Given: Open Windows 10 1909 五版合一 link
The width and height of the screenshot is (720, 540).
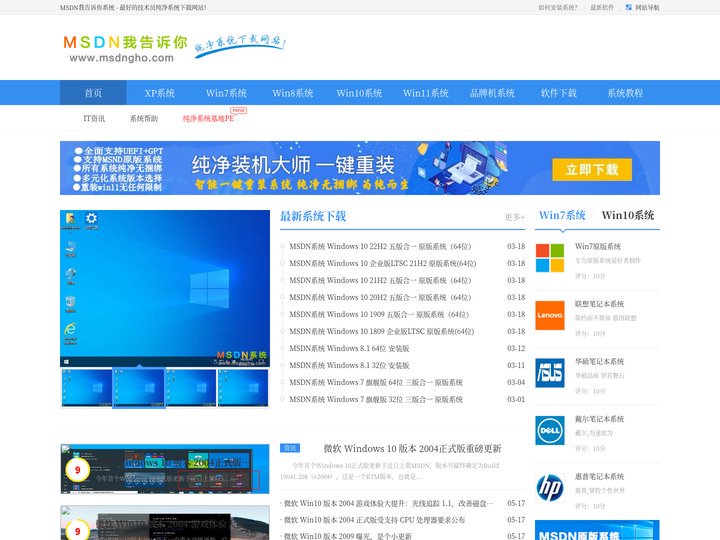Looking at the screenshot, I should coord(379,315).
